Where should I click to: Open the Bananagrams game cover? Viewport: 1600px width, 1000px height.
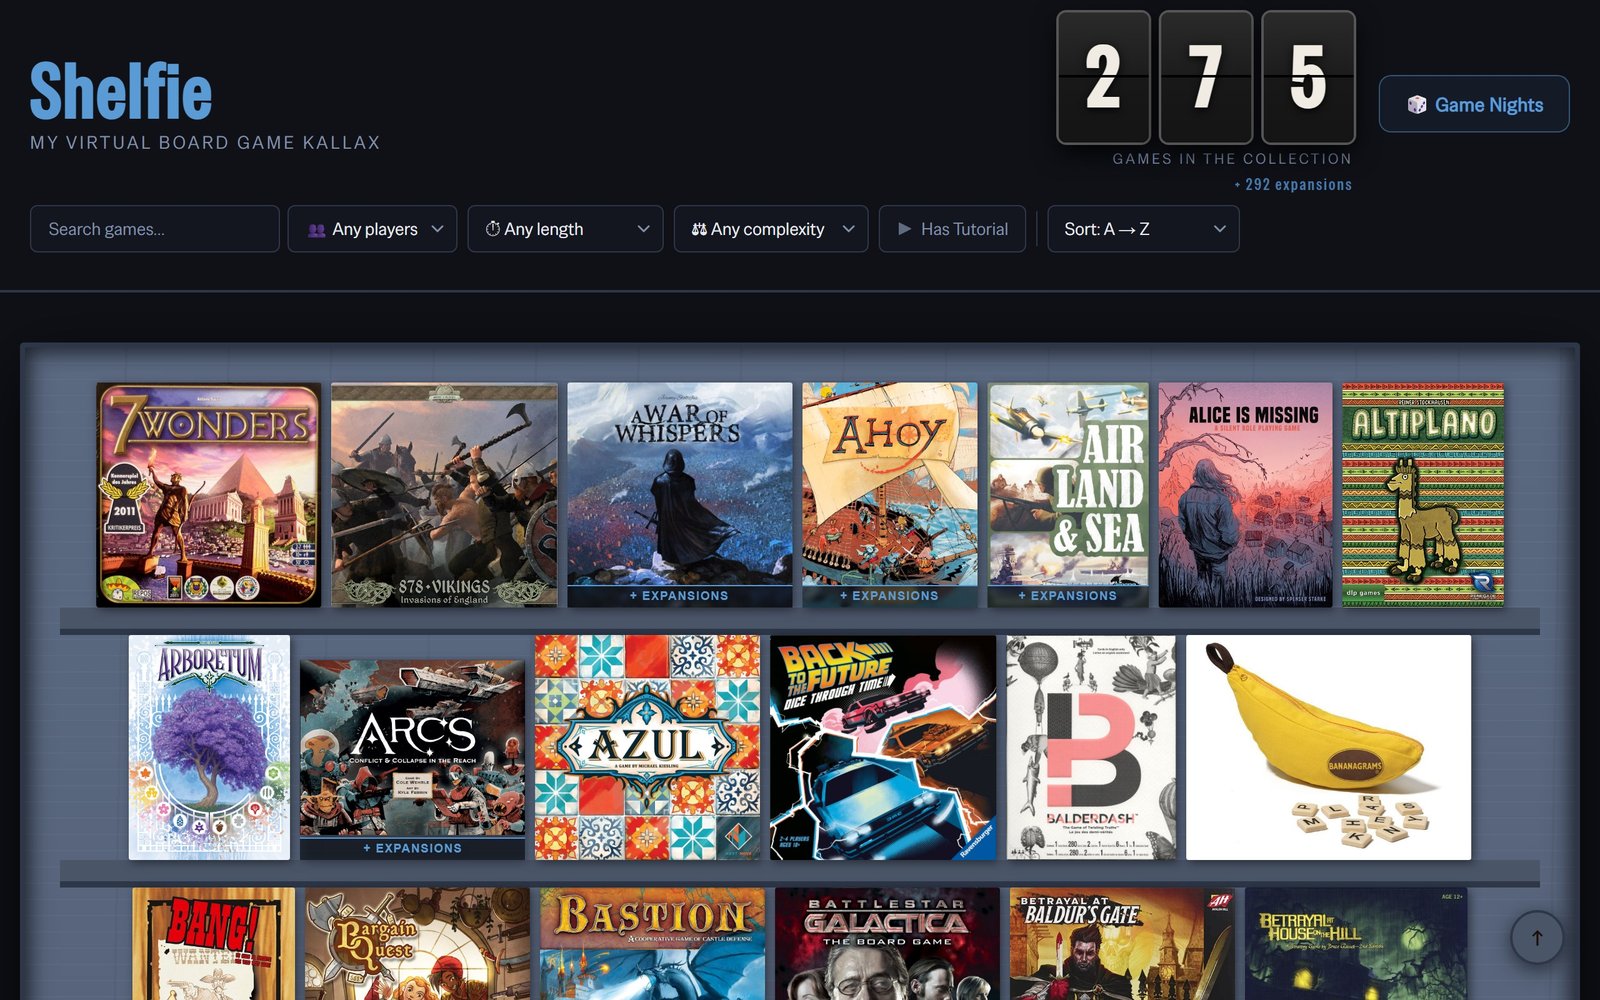click(x=1329, y=747)
